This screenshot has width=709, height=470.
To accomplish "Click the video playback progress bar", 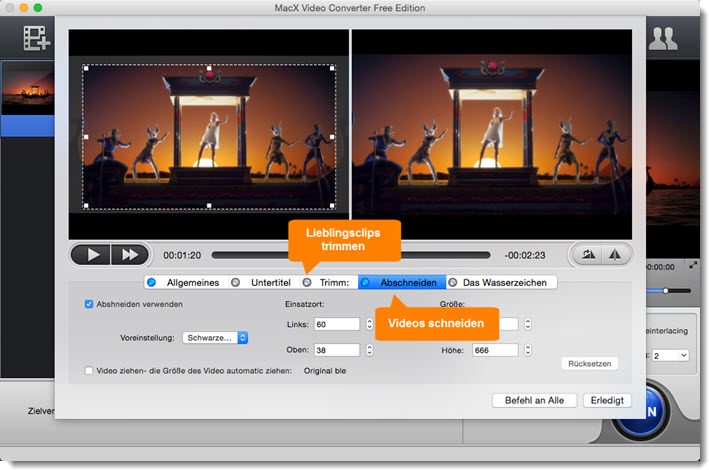I will (x=351, y=255).
